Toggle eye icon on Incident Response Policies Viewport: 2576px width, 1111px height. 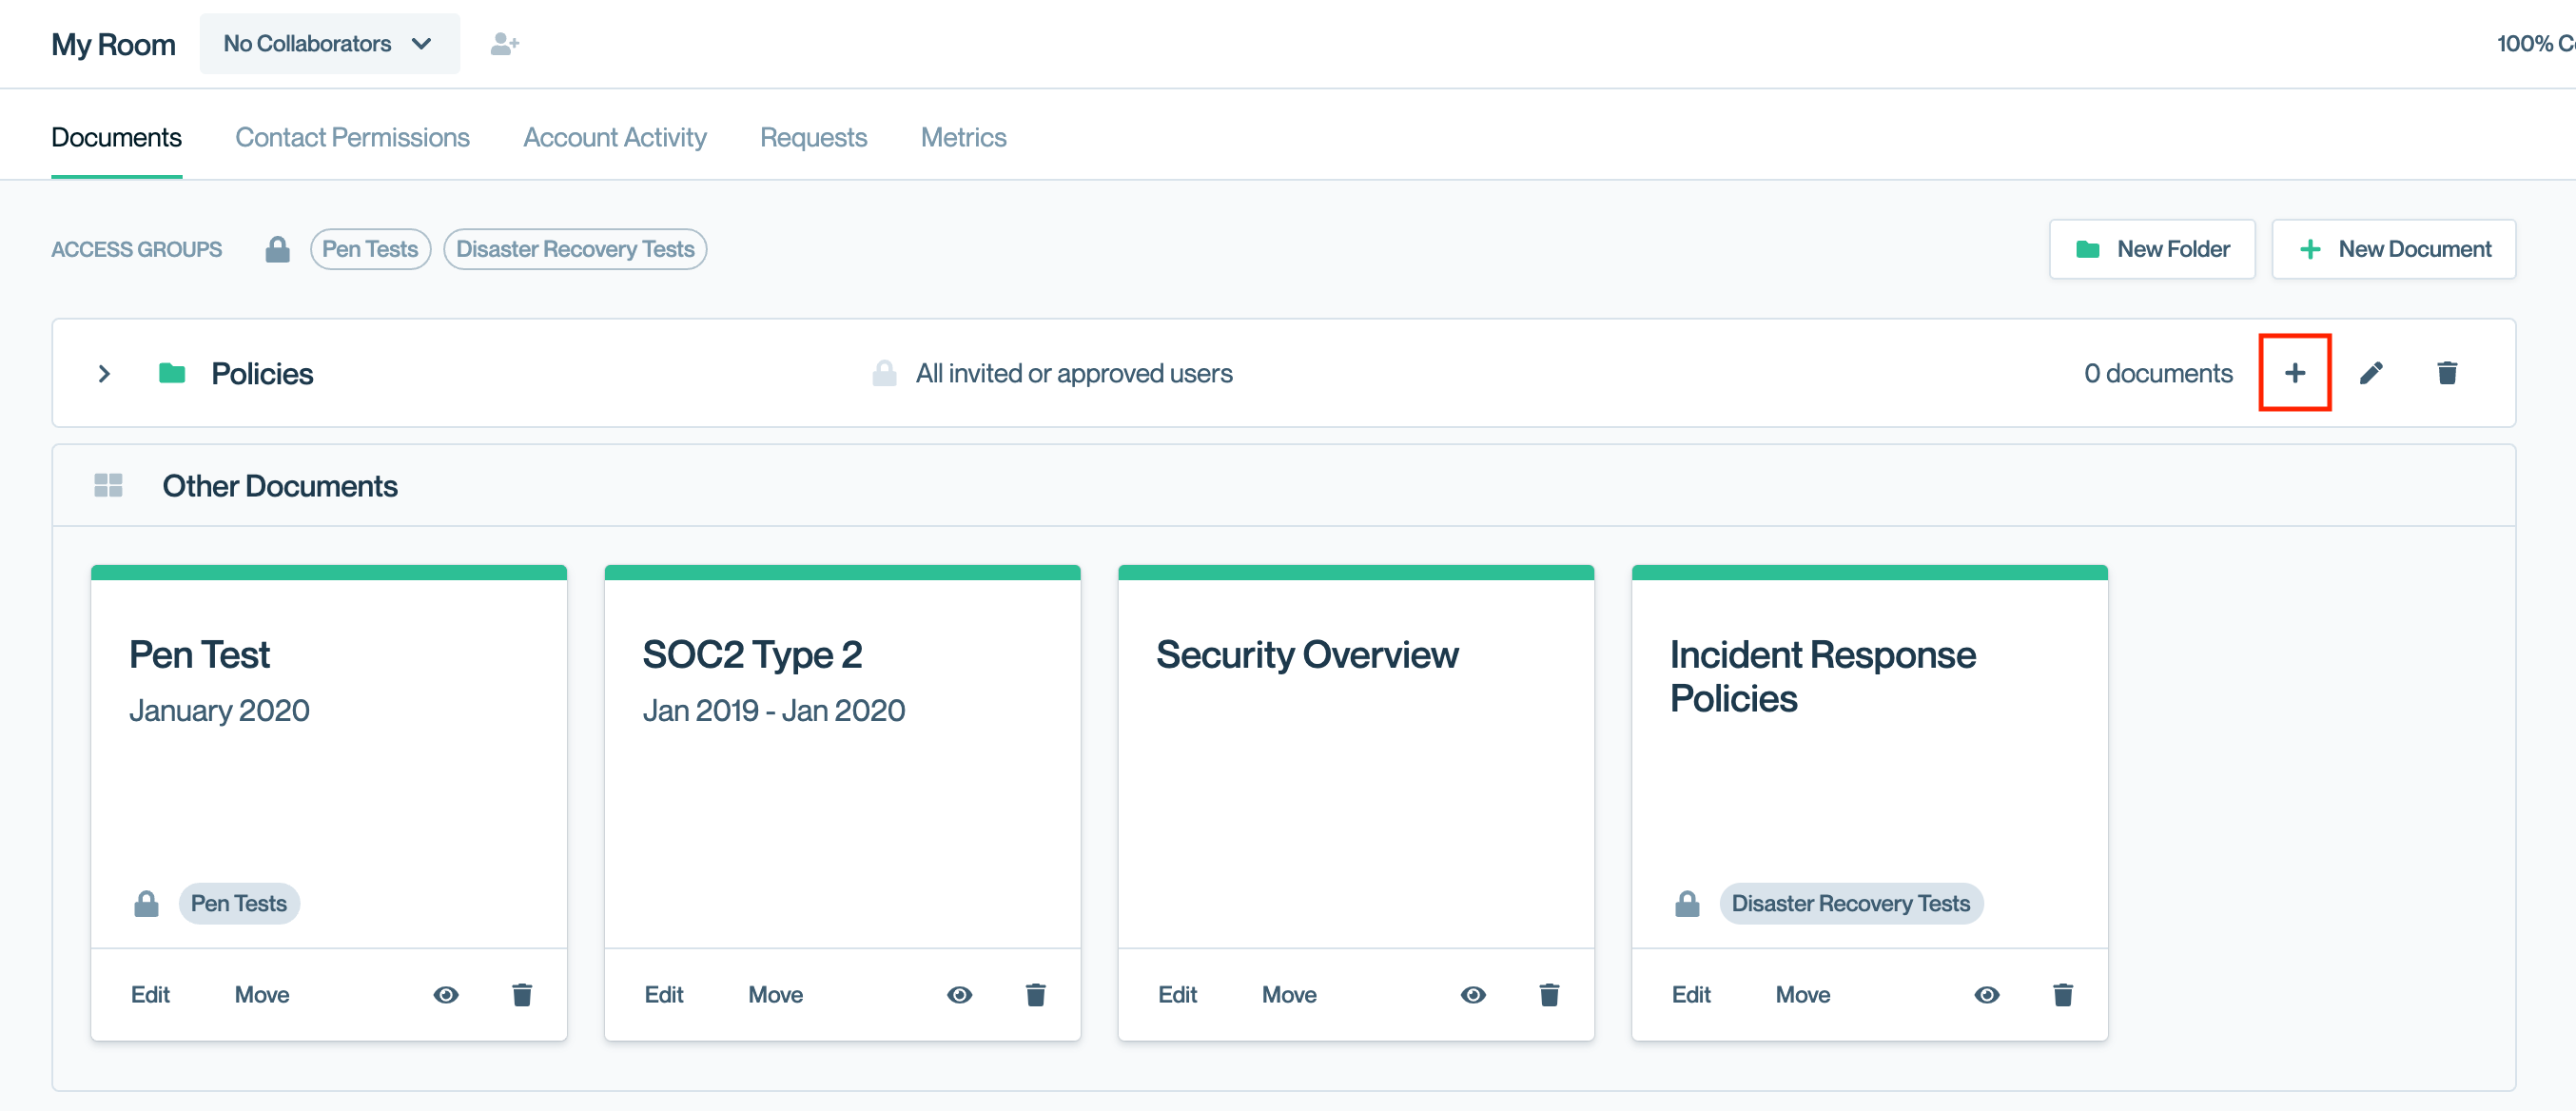tap(1986, 994)
